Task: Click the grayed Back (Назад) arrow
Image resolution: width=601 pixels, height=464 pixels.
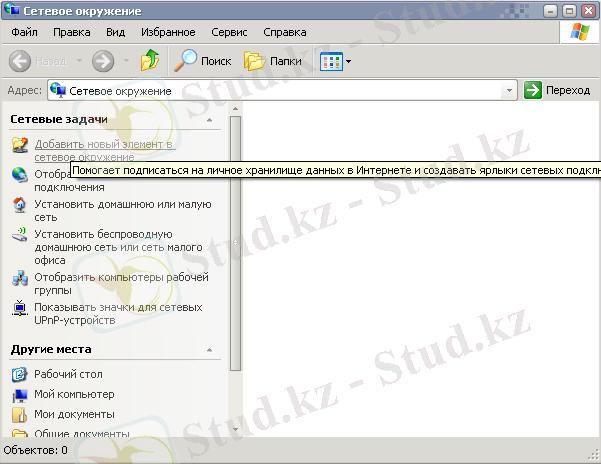Action: pos(20,61)
